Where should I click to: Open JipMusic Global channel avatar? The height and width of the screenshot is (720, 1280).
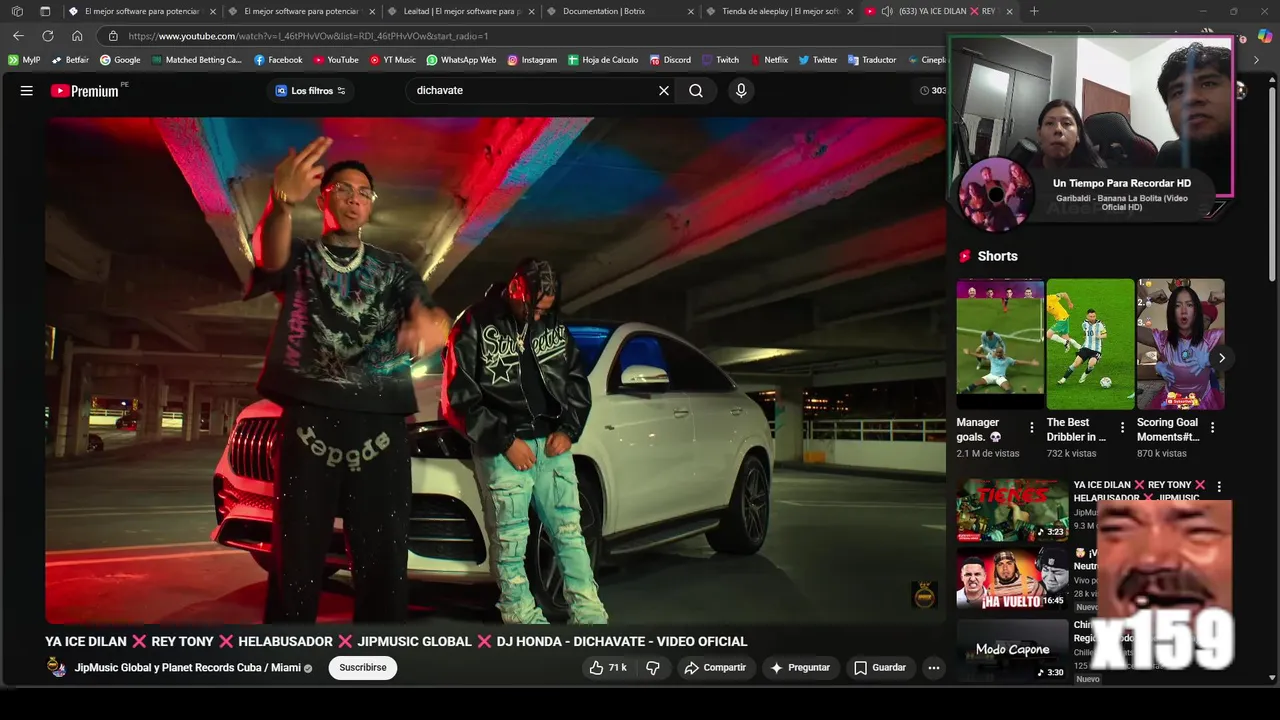[x=57, y=668]
